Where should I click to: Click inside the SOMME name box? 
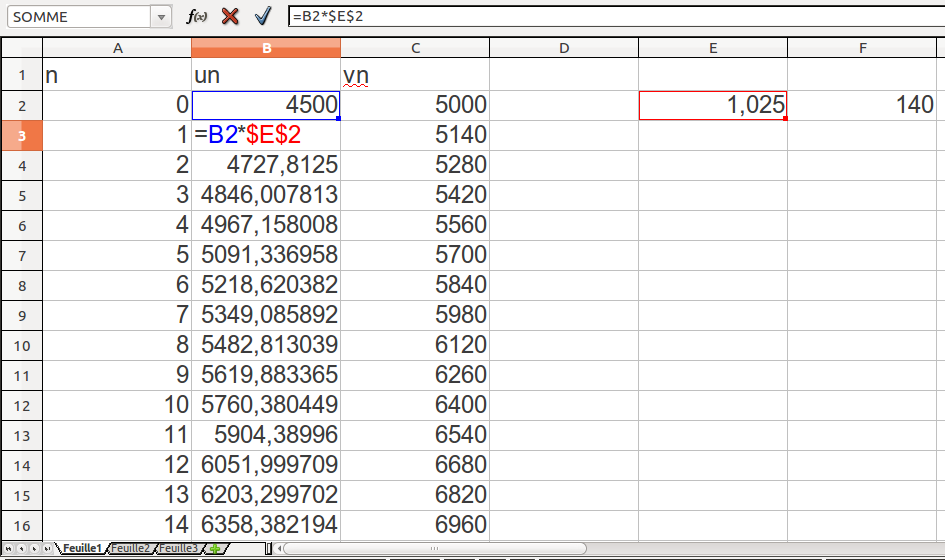coord(78,17)
